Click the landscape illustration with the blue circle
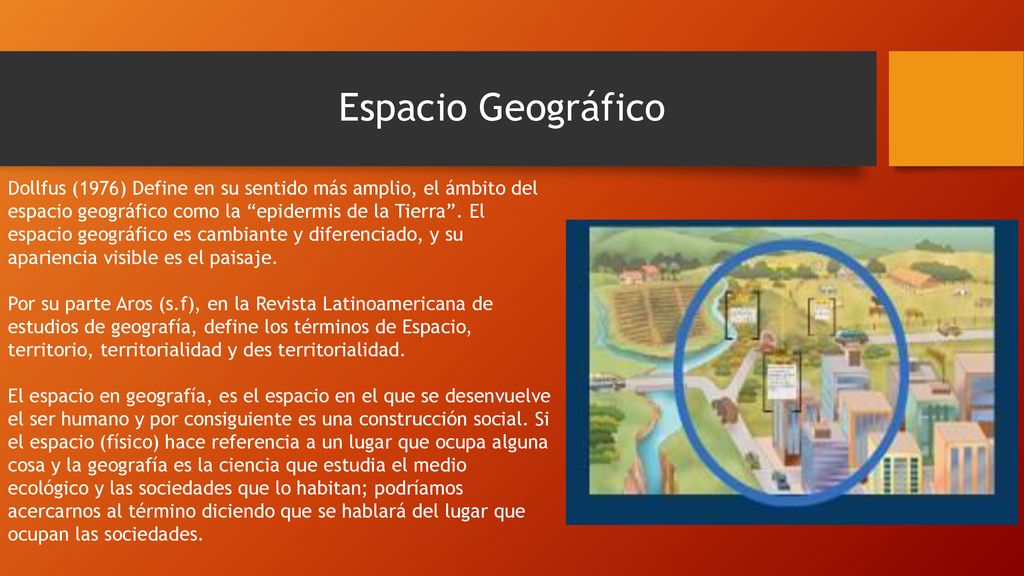 coord(792,372)
